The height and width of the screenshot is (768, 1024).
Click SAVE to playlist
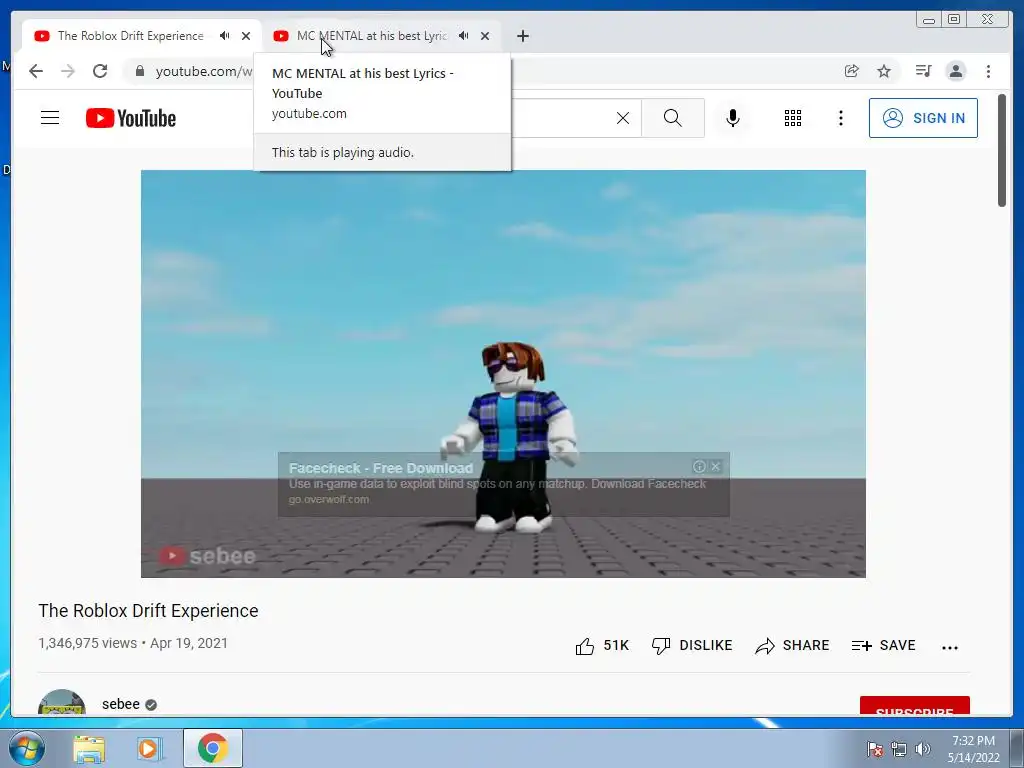click(884, 645)
